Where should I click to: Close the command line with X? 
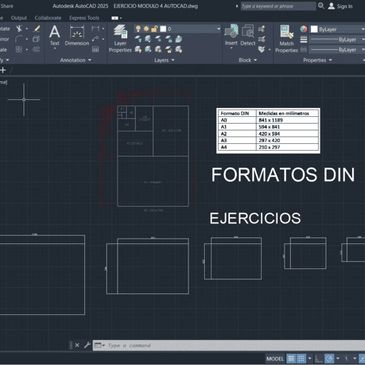pyautogui.click(x=77, y=345)
